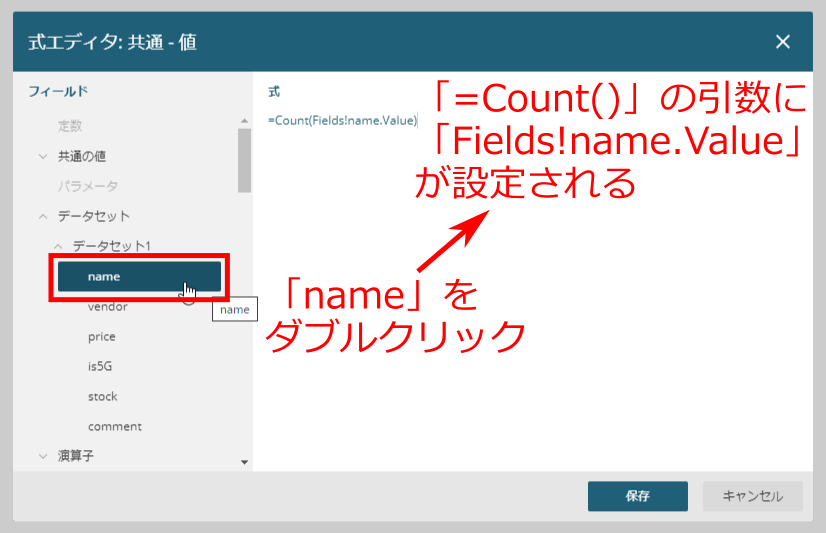Click the 共通の値 label
The width and height of the screenshot is (826, 533).
point(82,156)
